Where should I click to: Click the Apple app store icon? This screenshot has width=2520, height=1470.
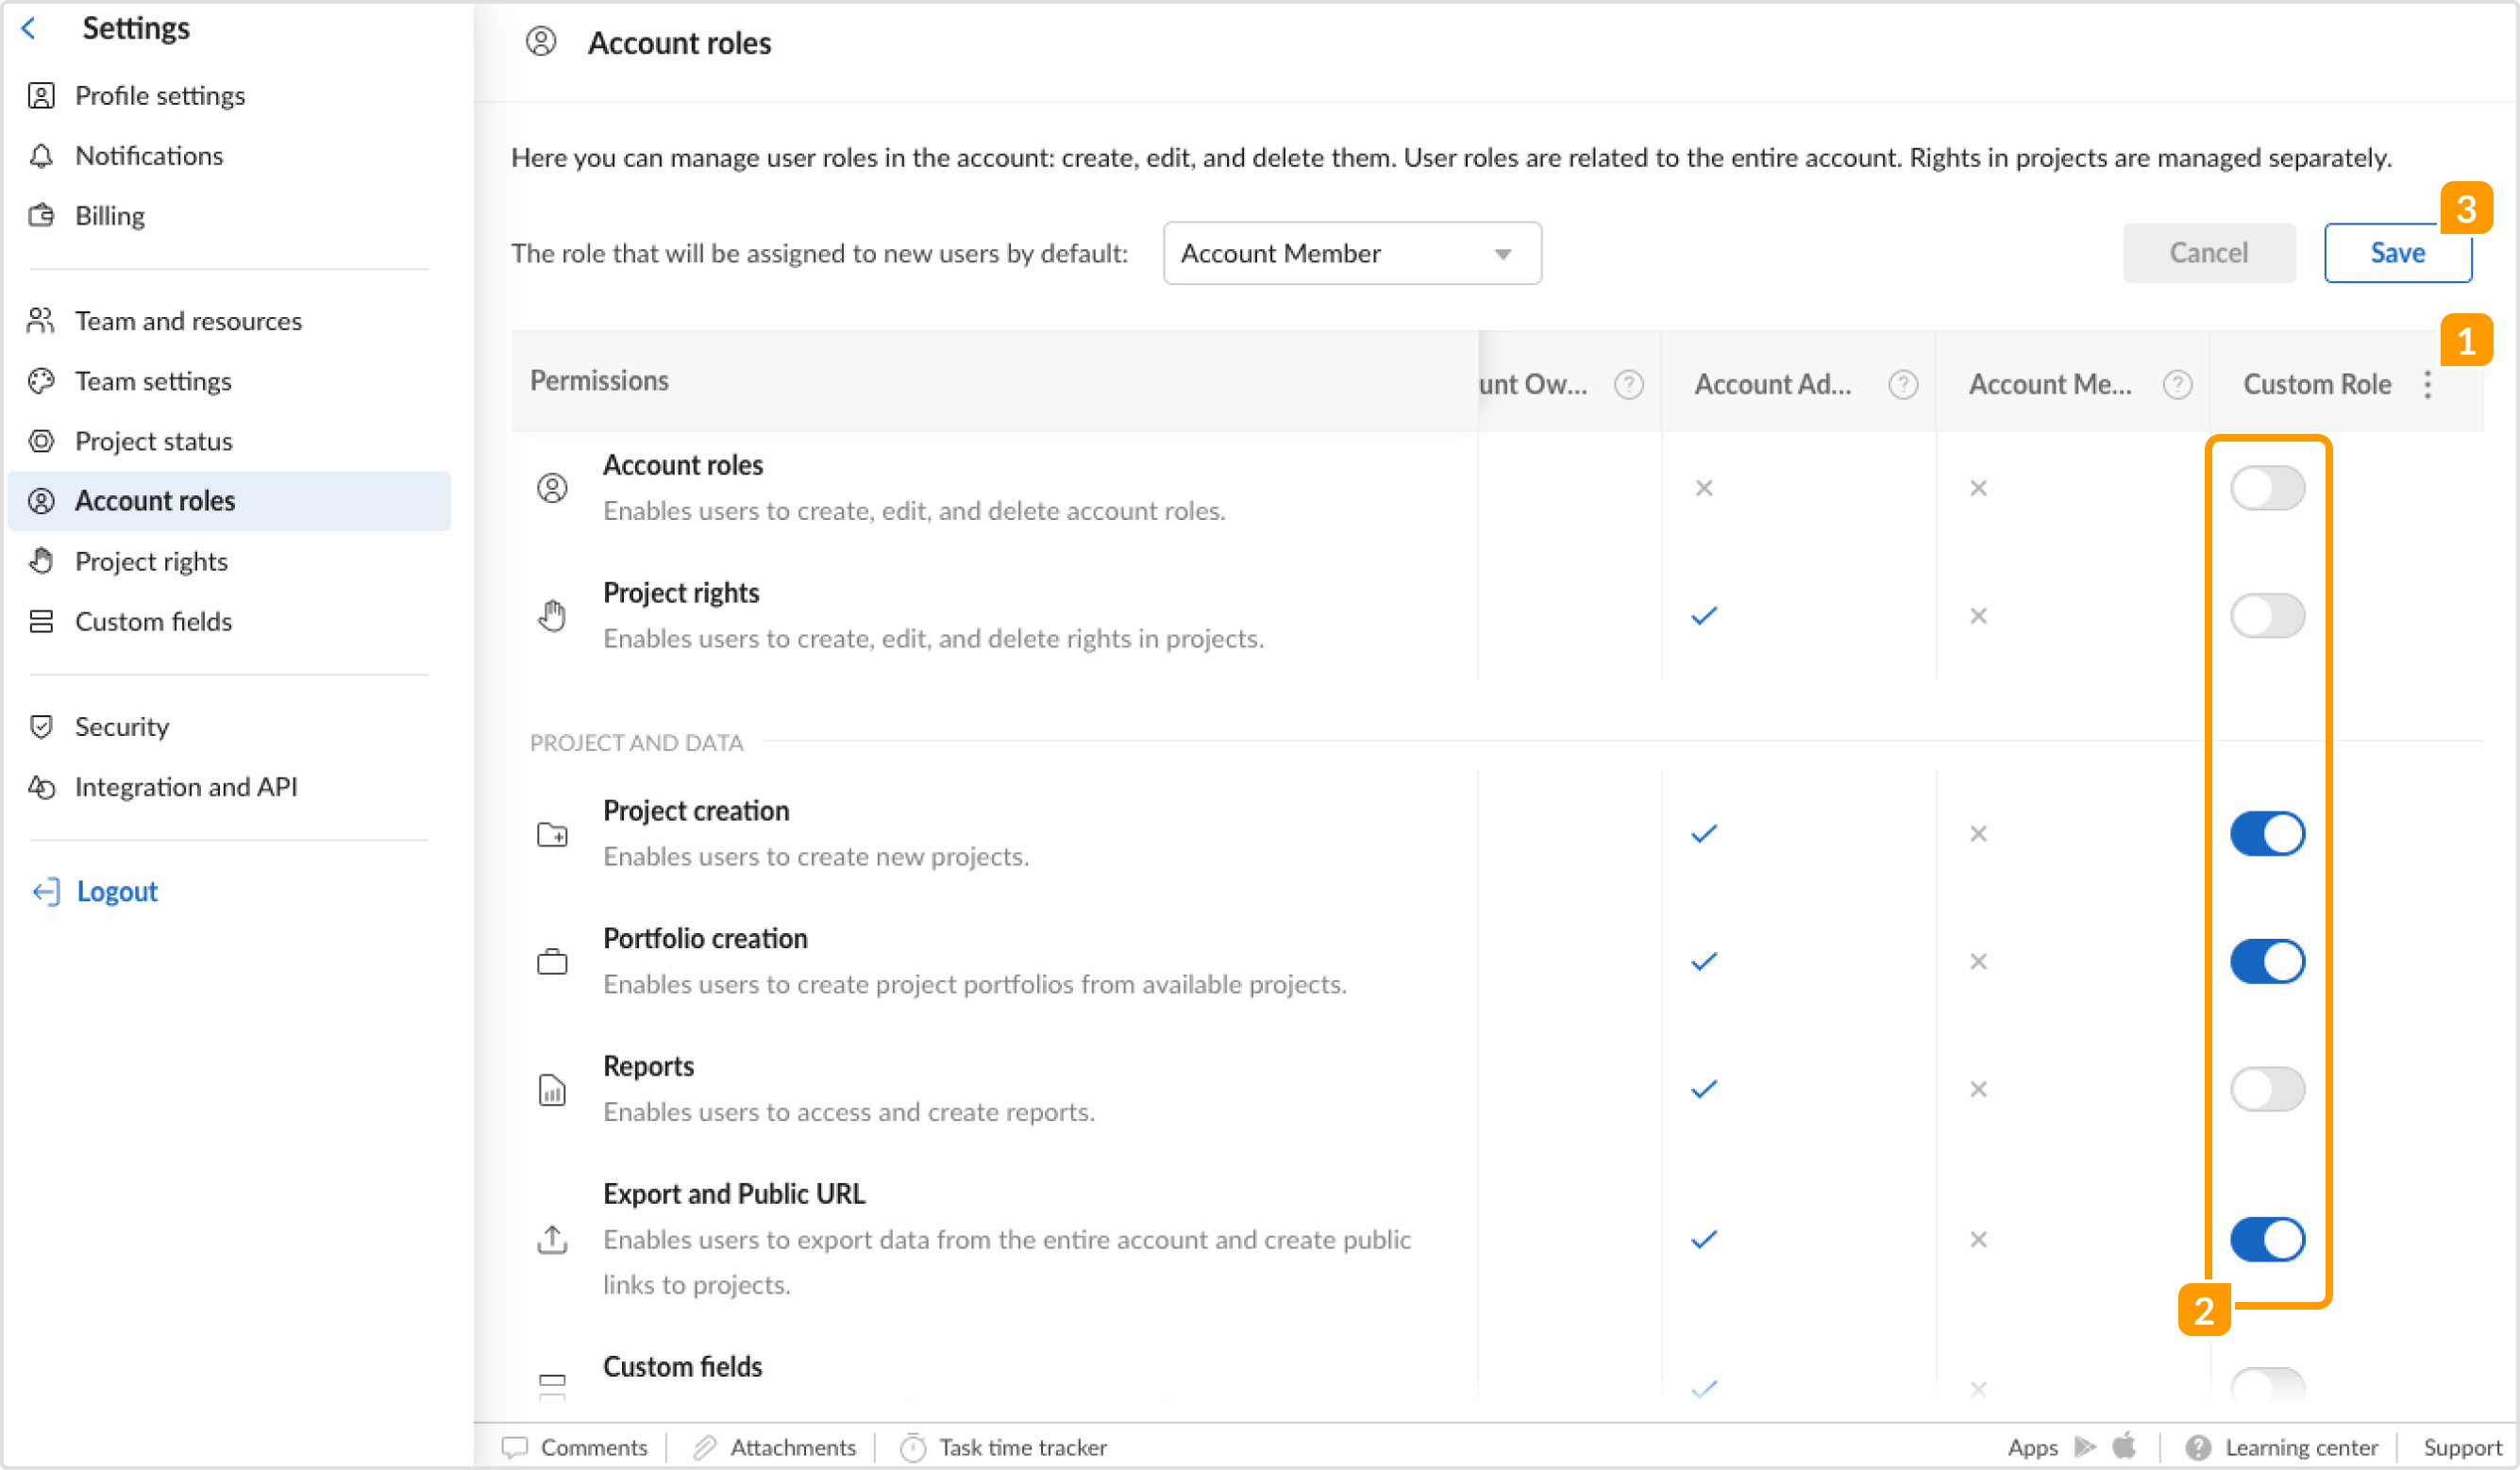(x=2124, y=1446)
